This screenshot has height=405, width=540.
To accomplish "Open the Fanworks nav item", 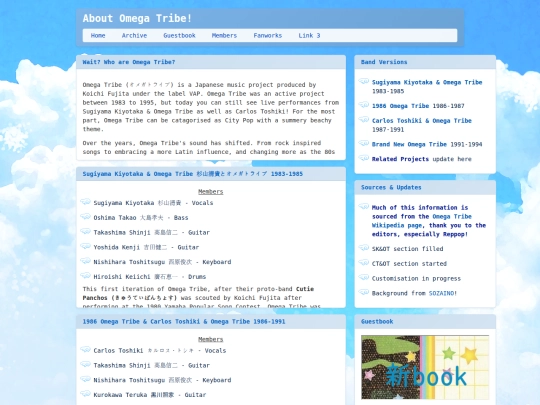I will (x=268, y=35).
